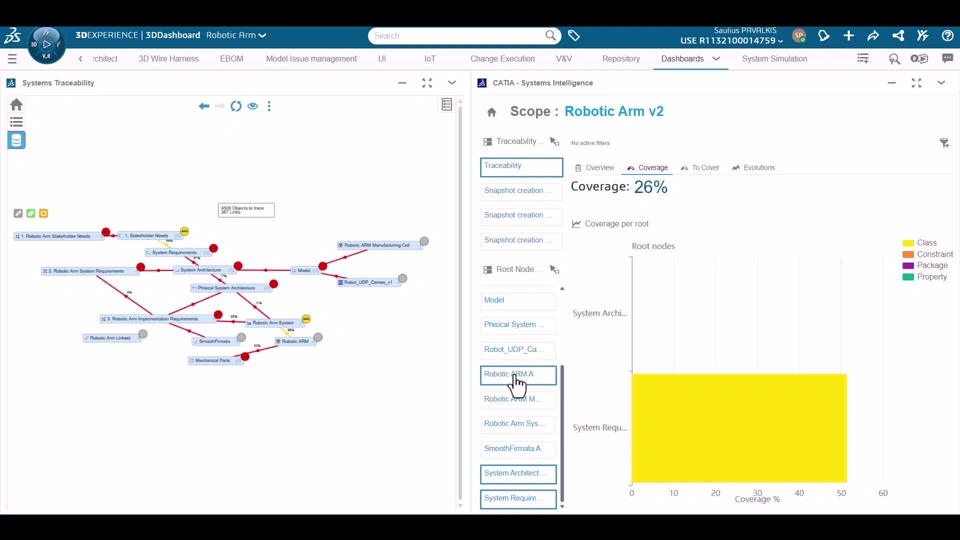Toggle the Constraint legend entry
960x540 pixels.
928,254
